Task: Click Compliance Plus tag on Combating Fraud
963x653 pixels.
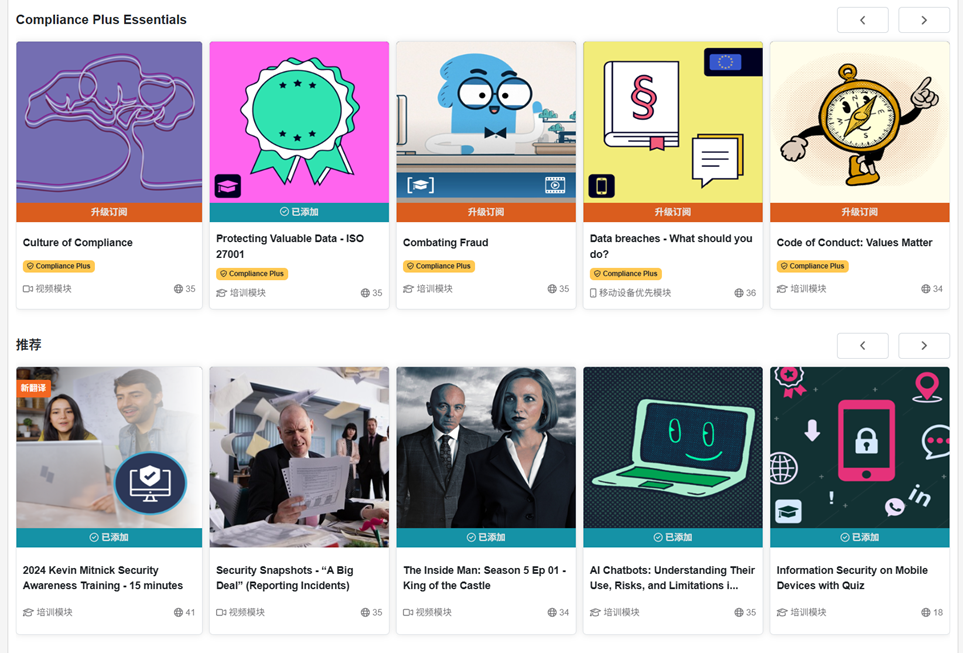Action: 439,266
